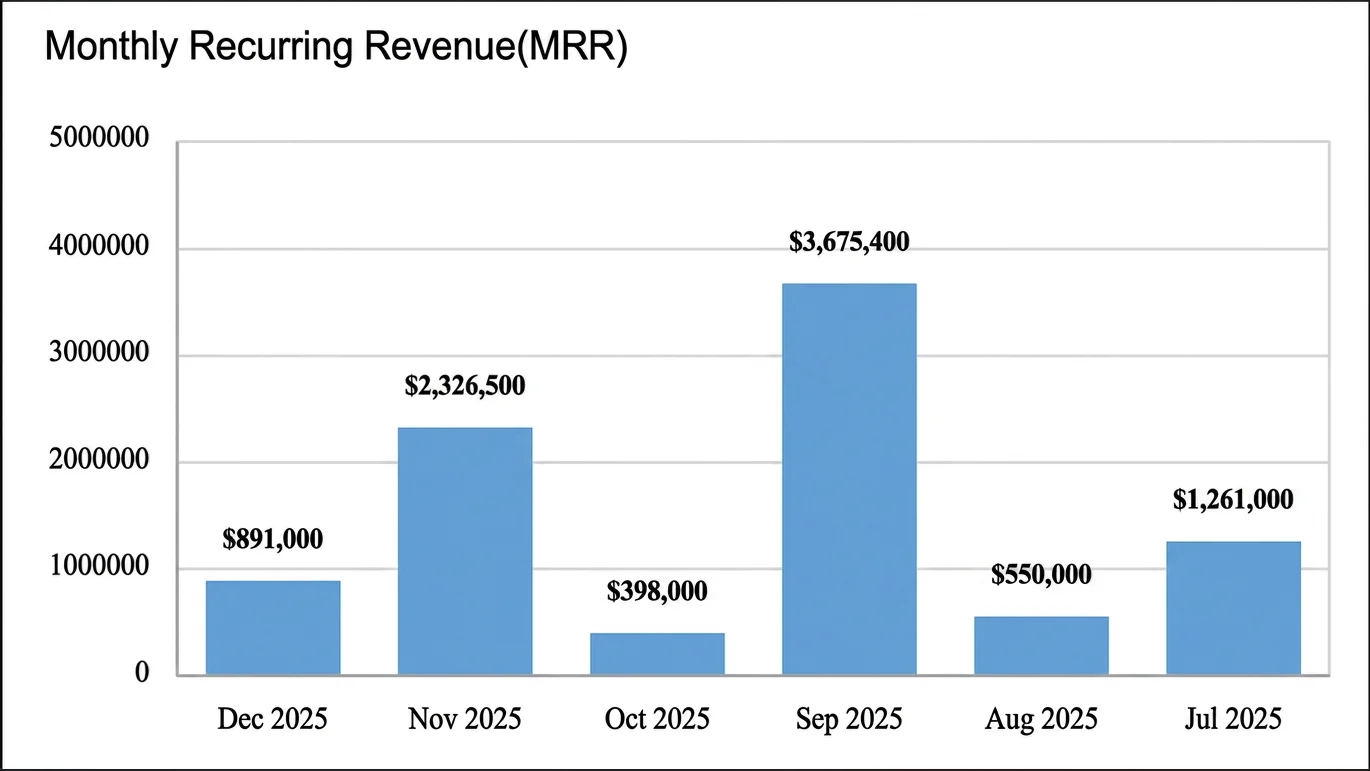Viewport: 1370px width, 771px height.
Task: Click the $891,000 data label
Action: (x=273, y=540)
